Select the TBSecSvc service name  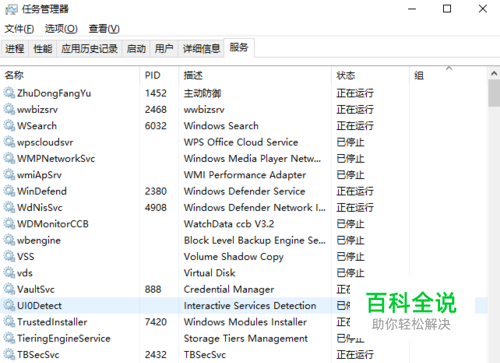point(38,354)
